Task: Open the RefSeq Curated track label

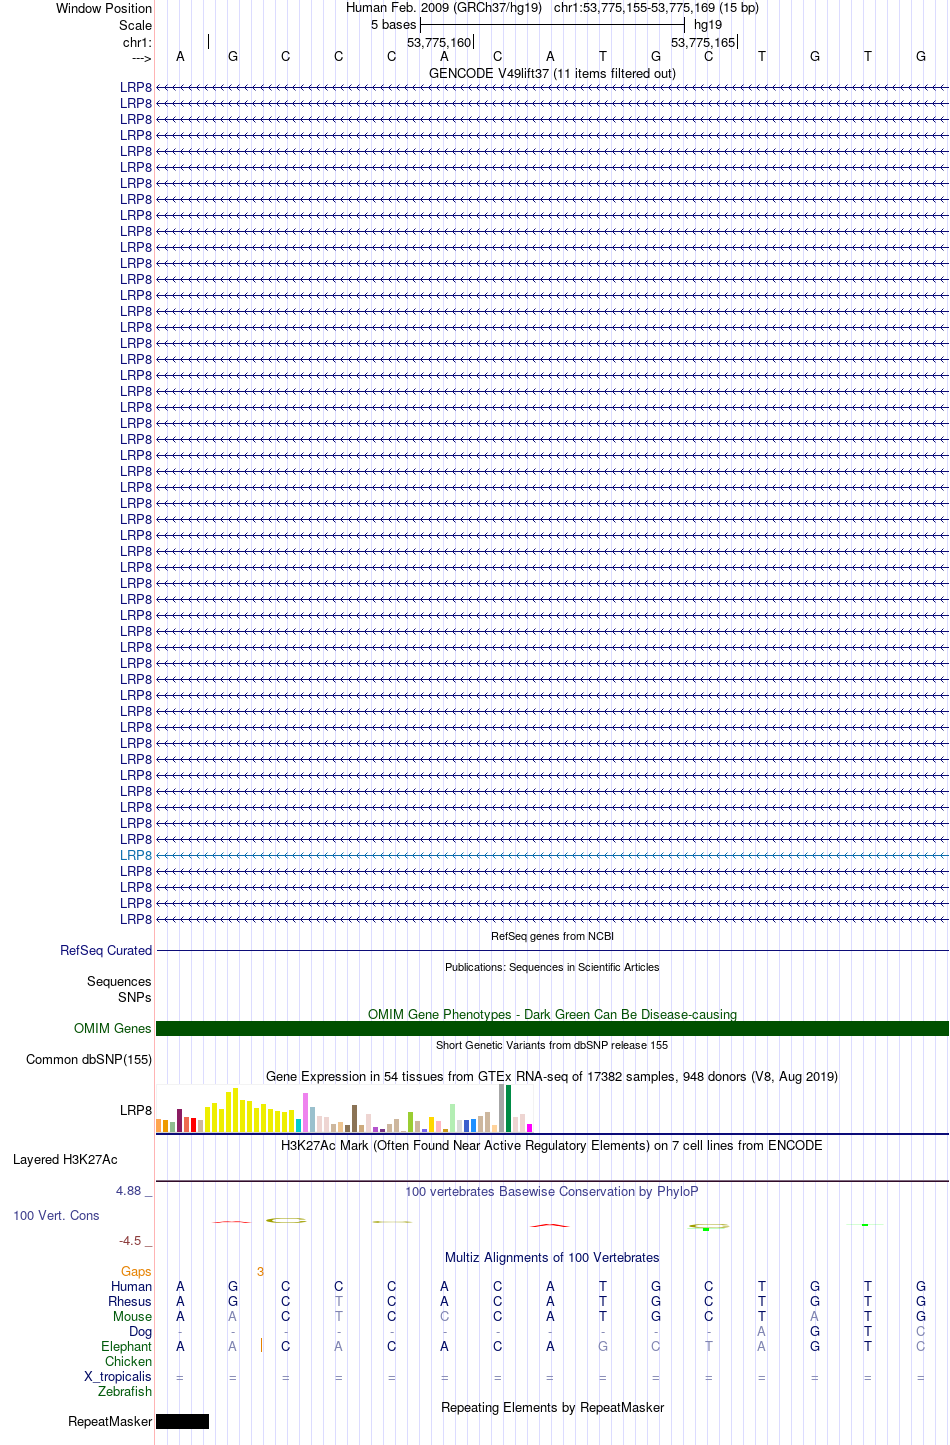Action: [x=106, y=951]
